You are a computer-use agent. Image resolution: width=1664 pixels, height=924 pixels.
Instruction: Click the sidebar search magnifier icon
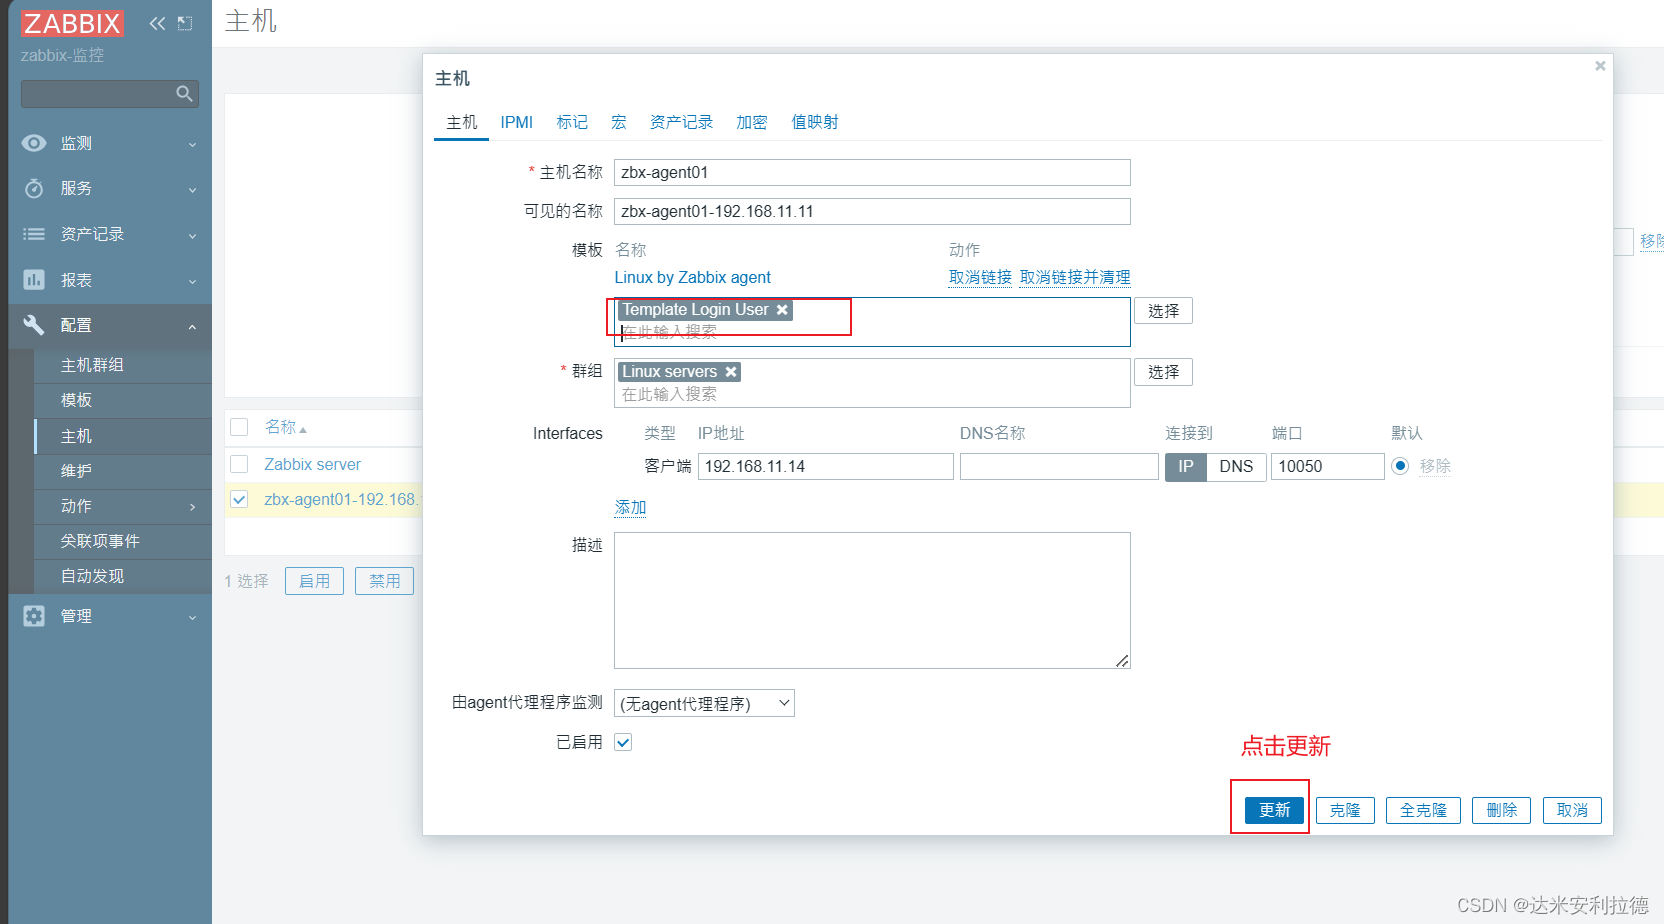[184, 93]
